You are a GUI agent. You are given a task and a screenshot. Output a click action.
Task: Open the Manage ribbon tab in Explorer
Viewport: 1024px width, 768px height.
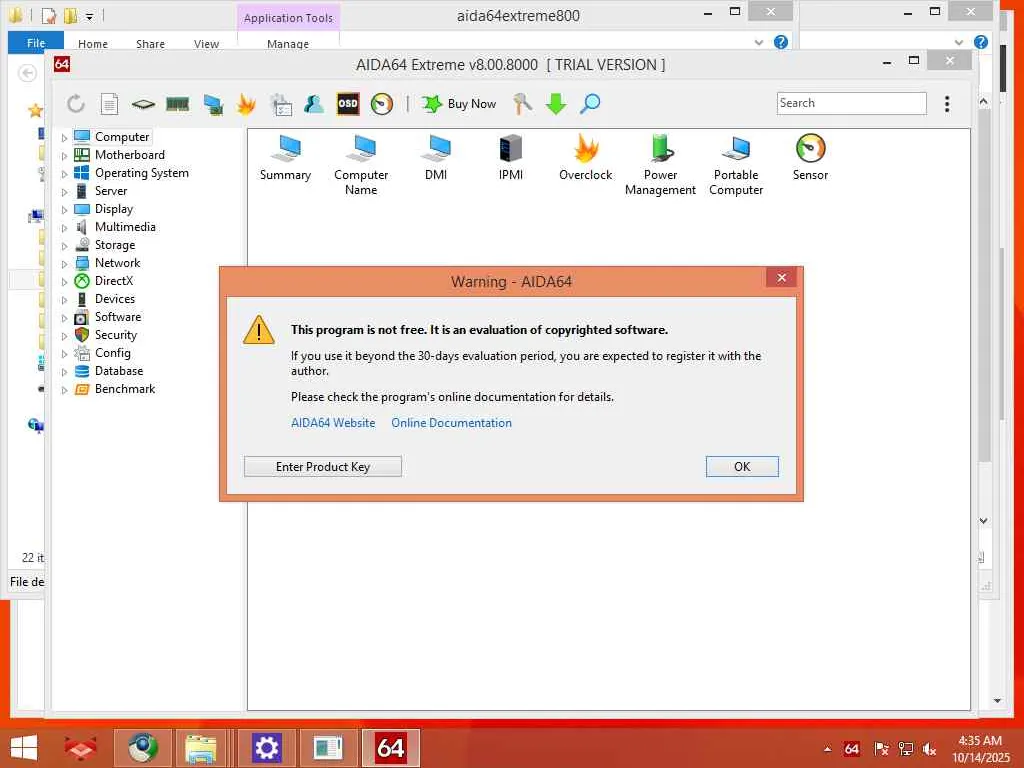coord(288,44)
